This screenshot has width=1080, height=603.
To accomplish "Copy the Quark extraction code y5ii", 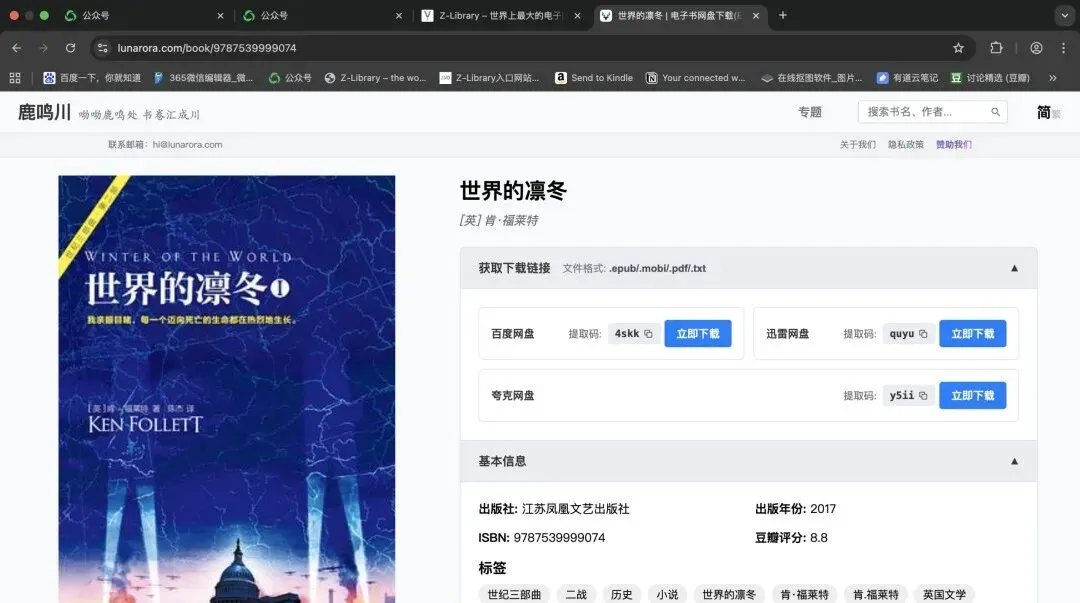I will 923,396.
